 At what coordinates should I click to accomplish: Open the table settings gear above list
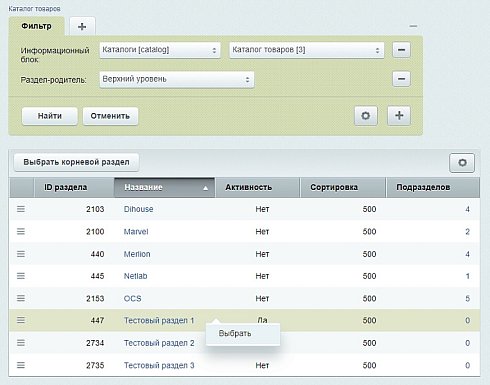click(x=462, y=163)
